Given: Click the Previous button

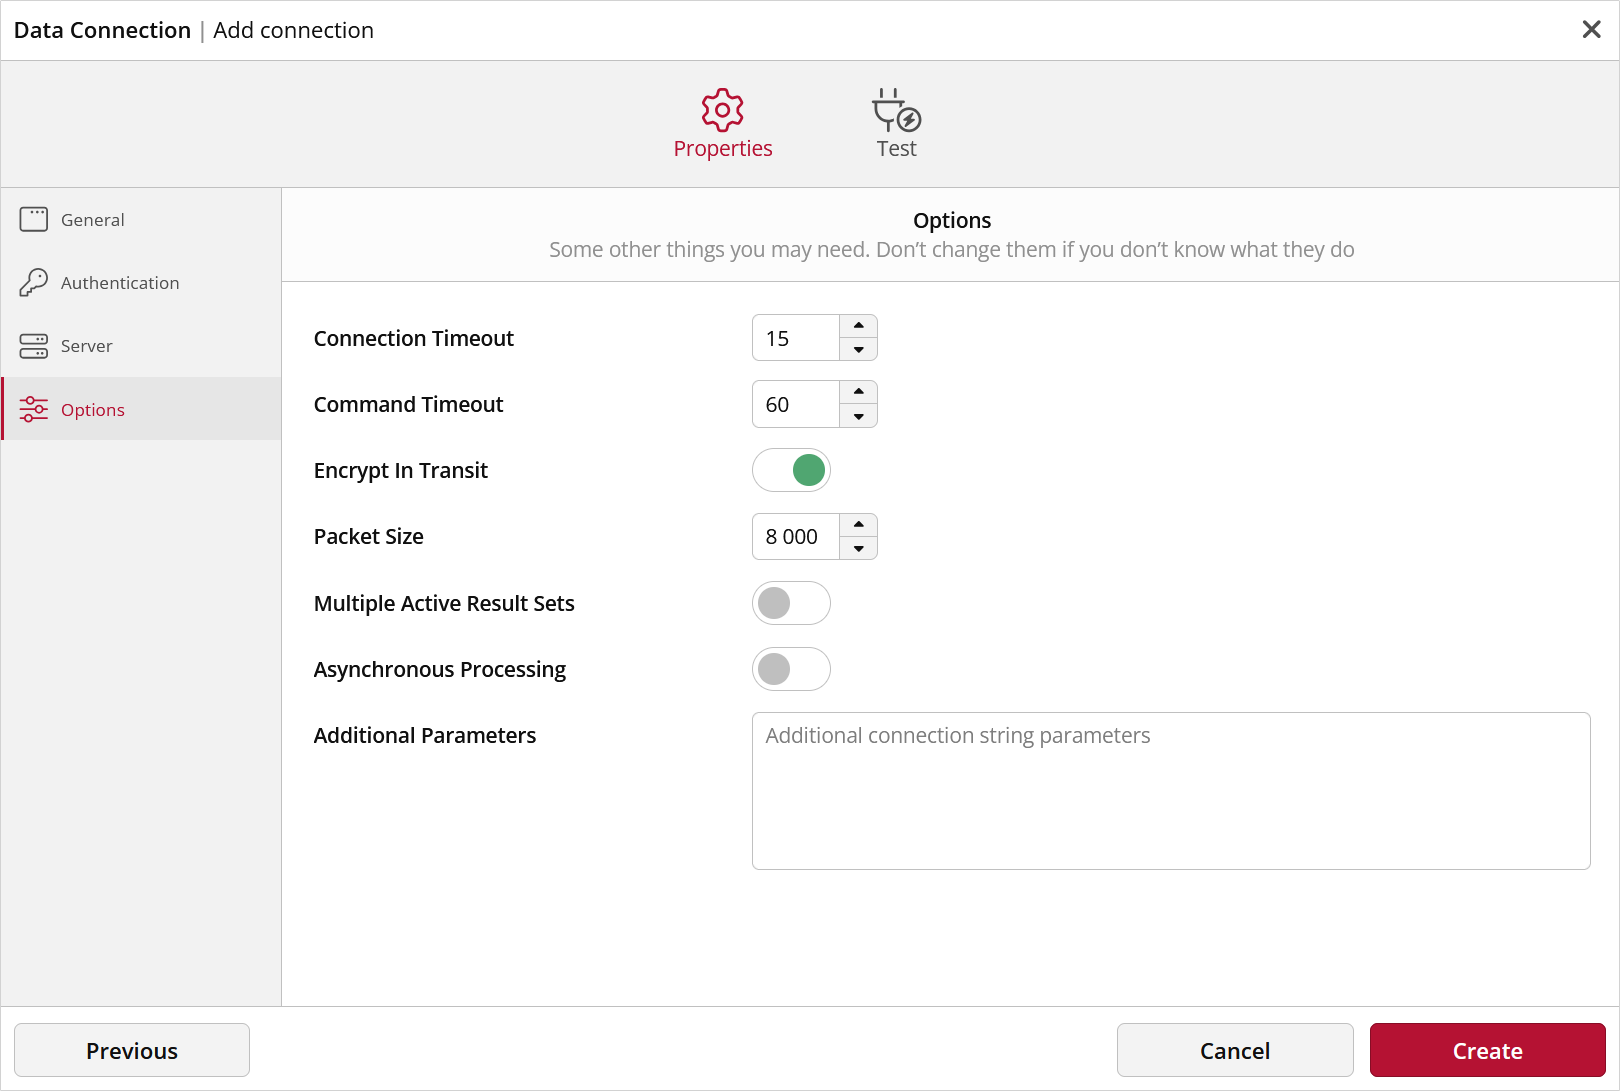Looking at the screenshot, I should point(131,1050).
